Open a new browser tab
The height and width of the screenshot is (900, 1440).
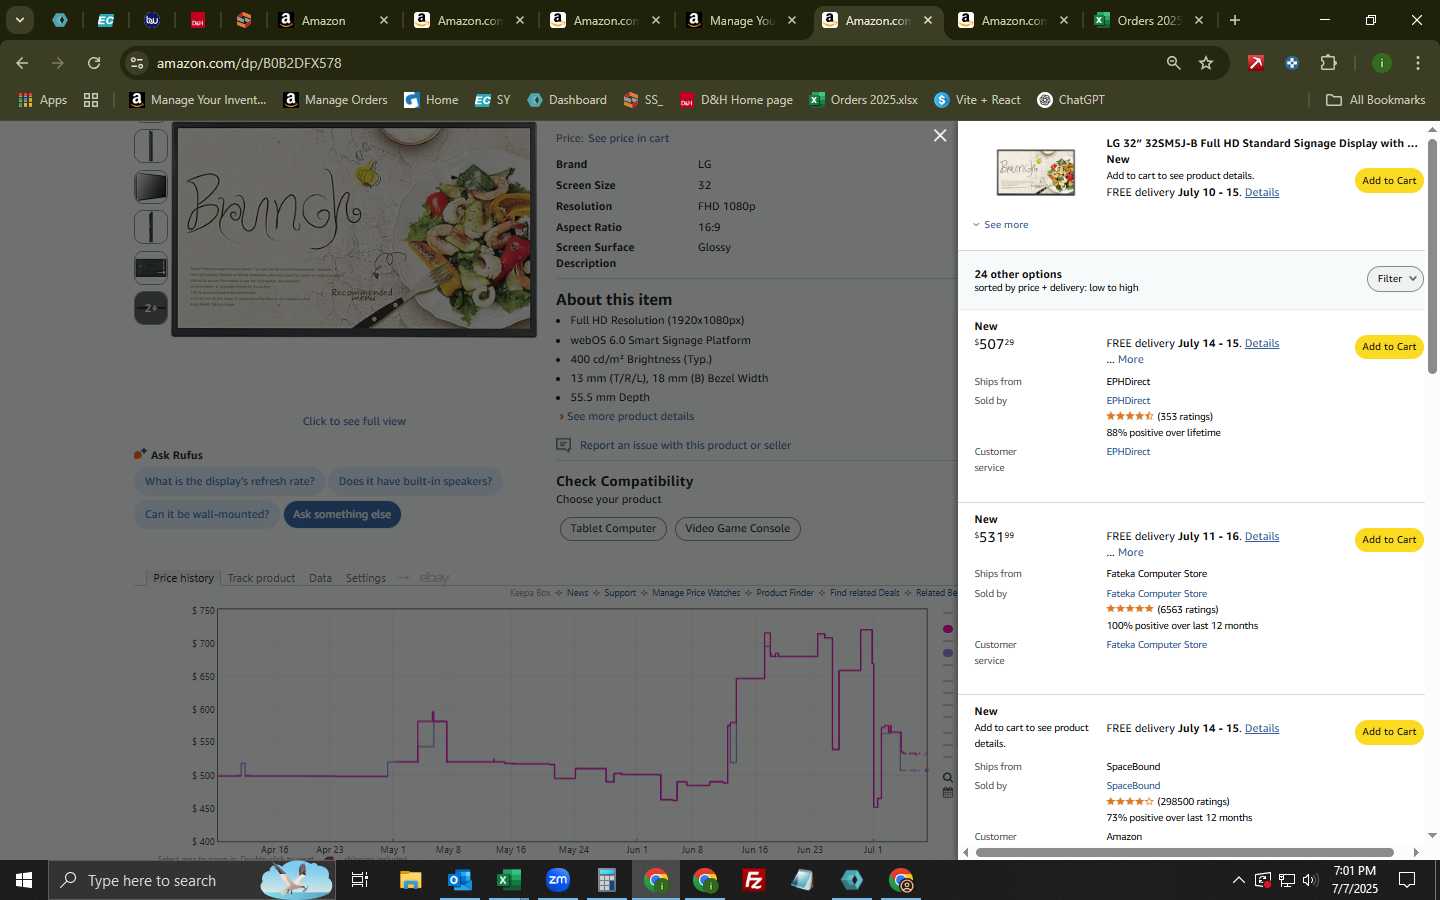tap(1235, 20)
